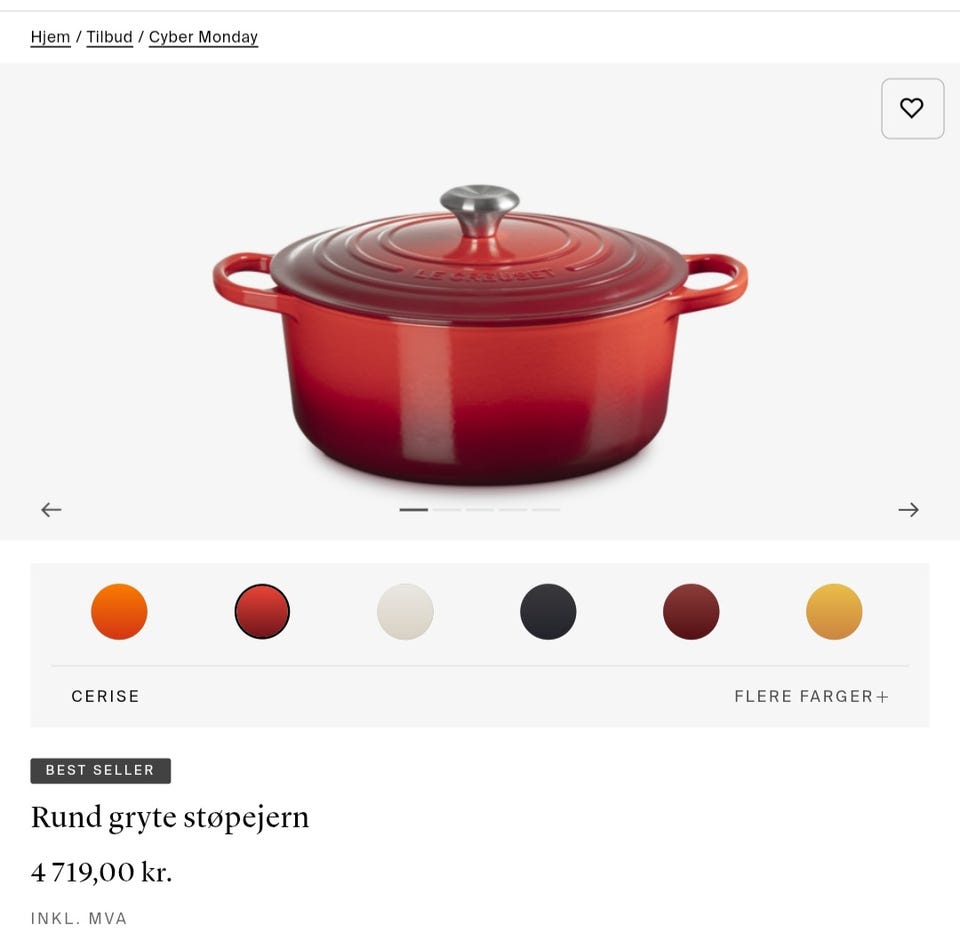
Task: Open the Tilbud breadcrumb link
Action: (109, 37)
